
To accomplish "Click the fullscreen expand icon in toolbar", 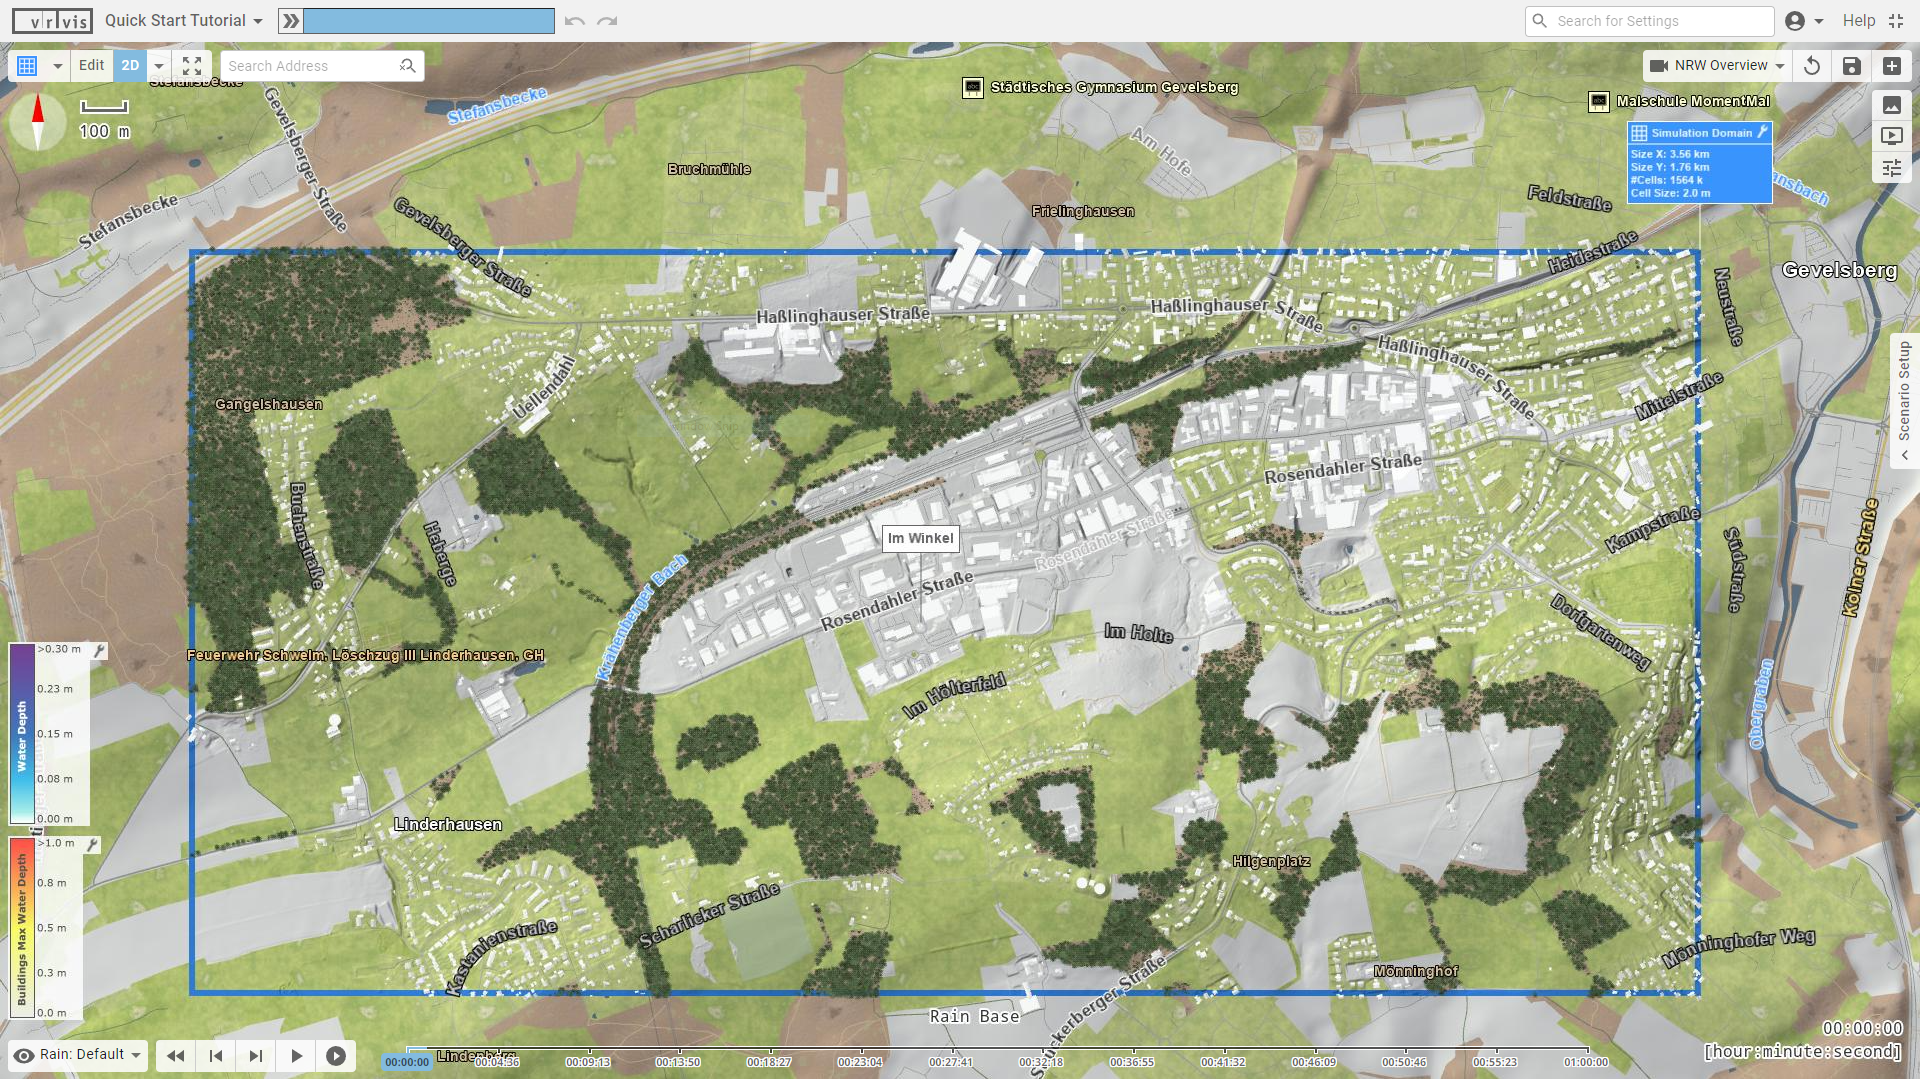I will coord(192,66).
